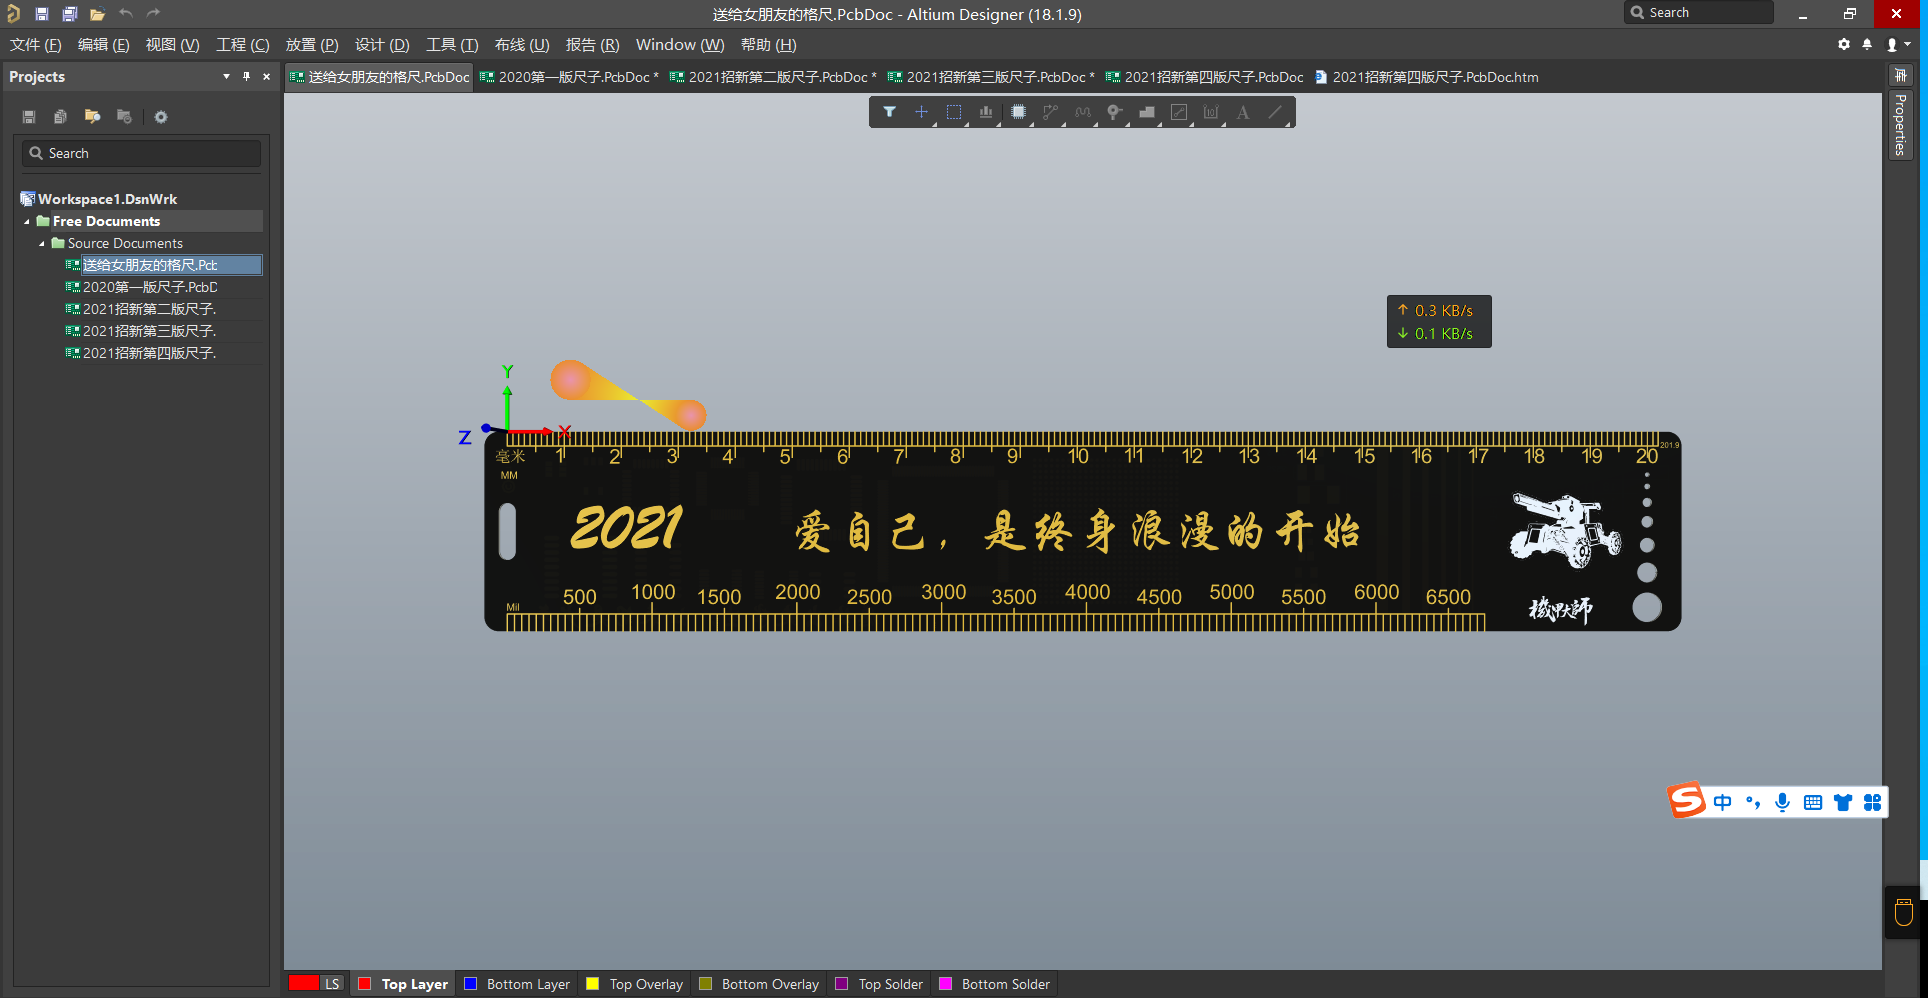Open the 放置 (P) menu

tap(312, 45)
